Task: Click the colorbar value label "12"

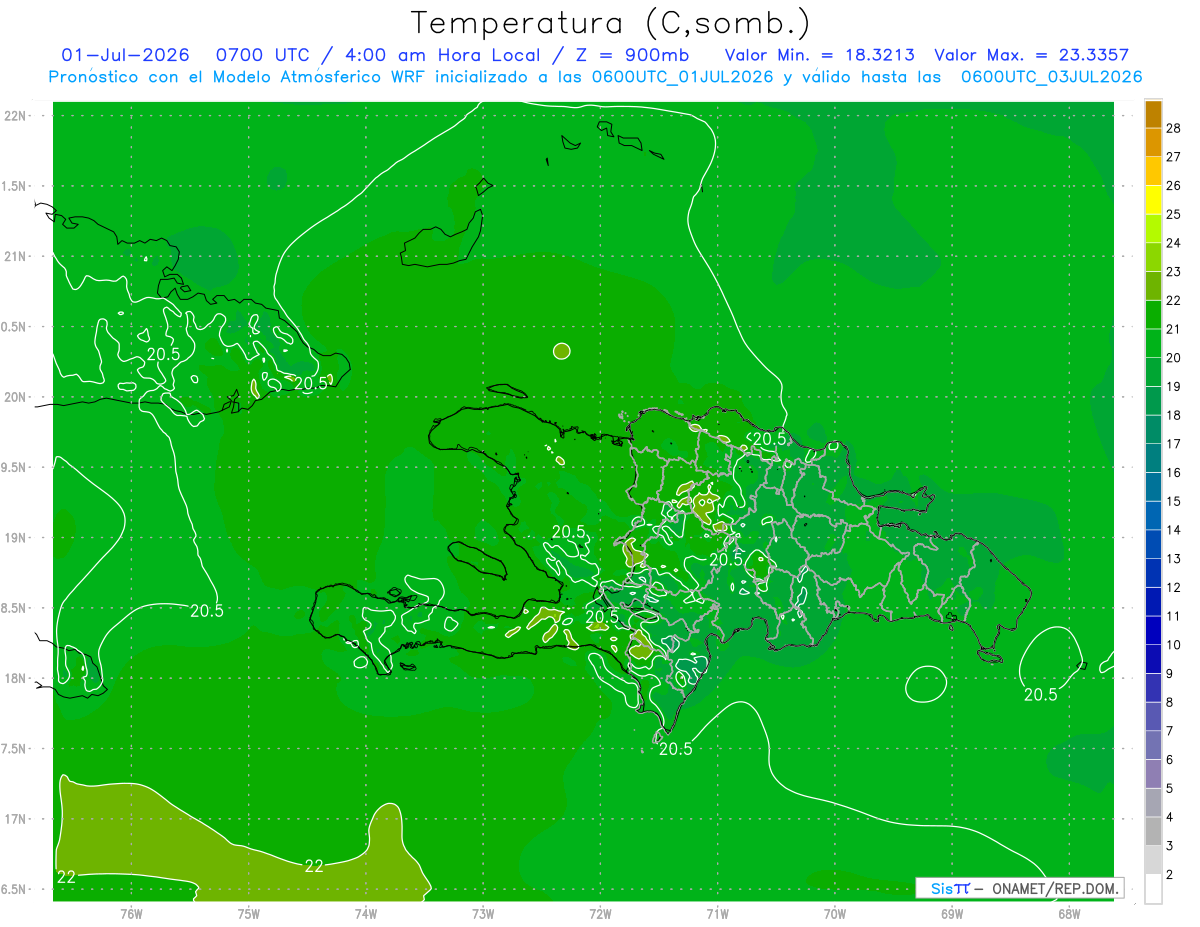Action: (1173, 587)
